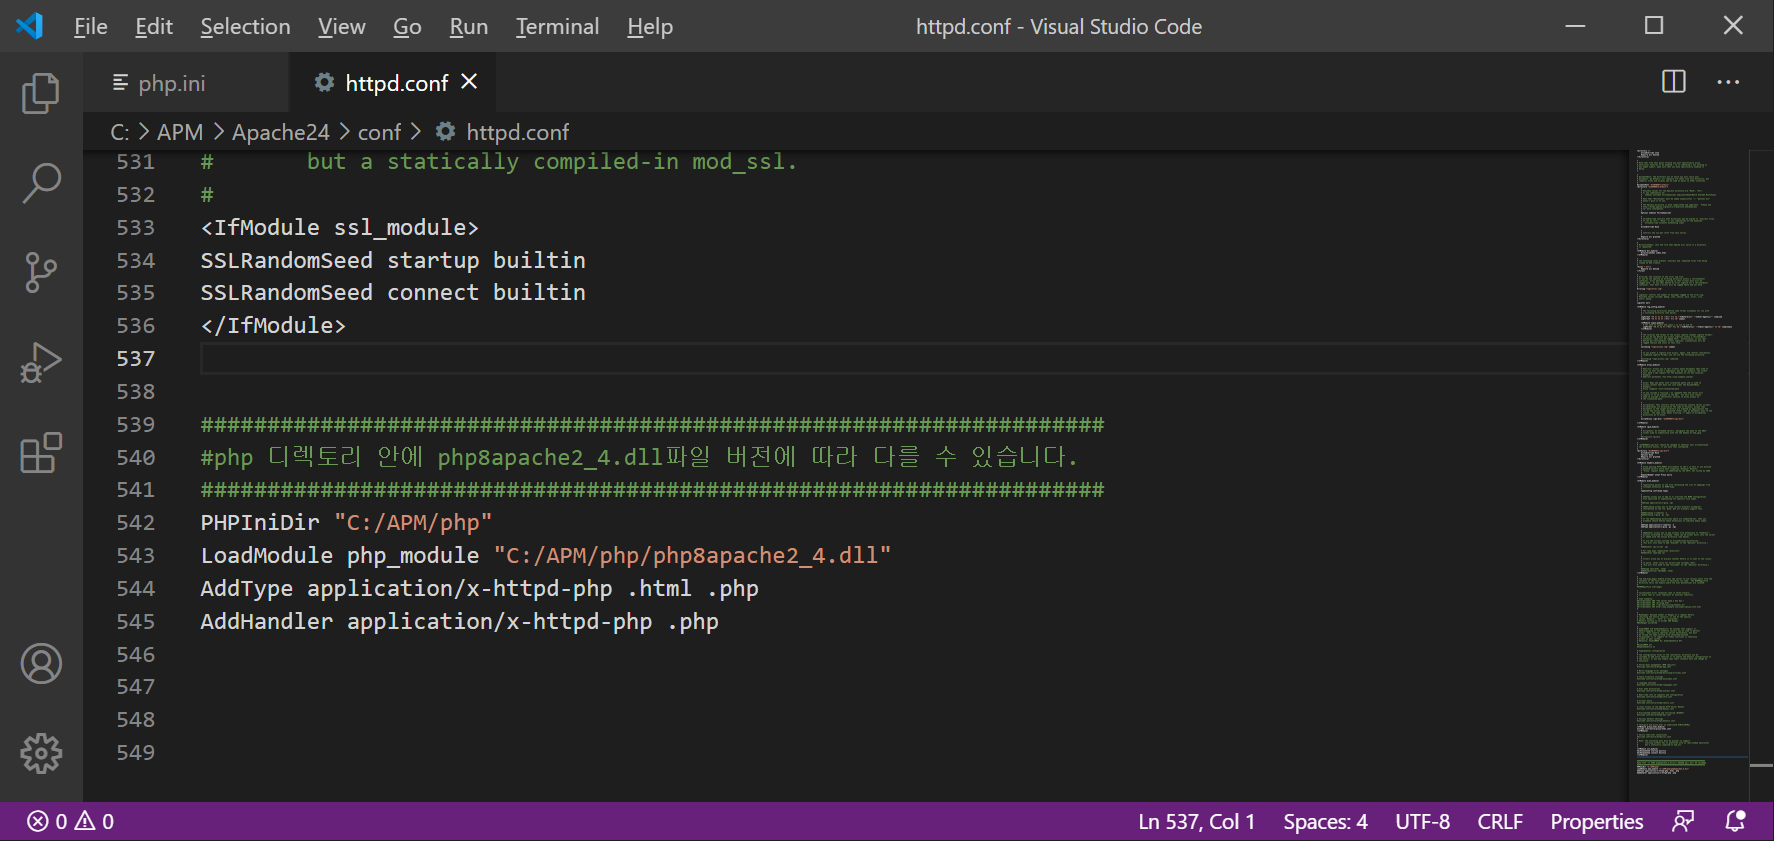
Task: Open the Search view
Action: point(41,183)
